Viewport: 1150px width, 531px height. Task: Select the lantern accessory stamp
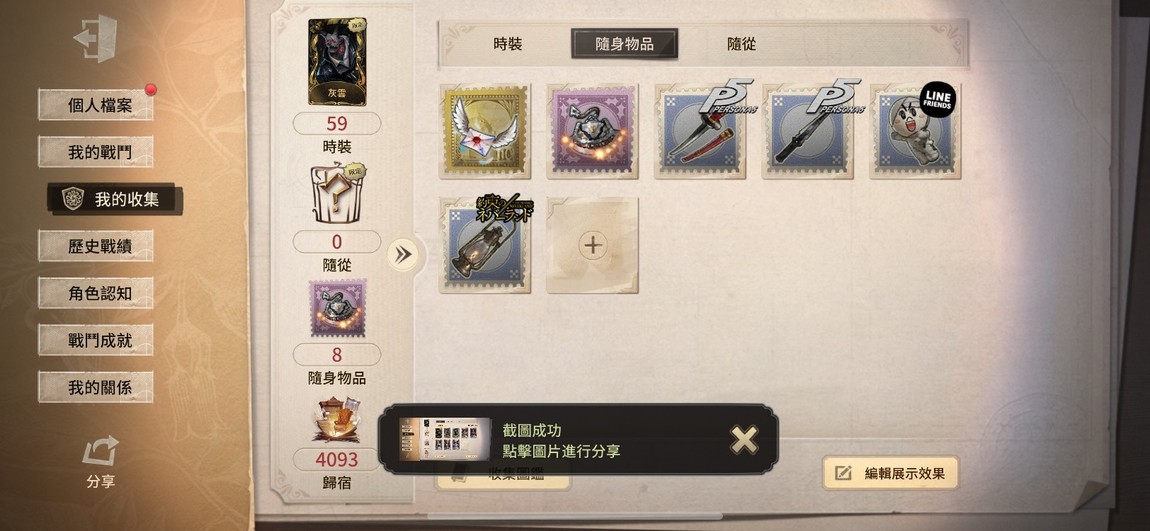point(485,245)
